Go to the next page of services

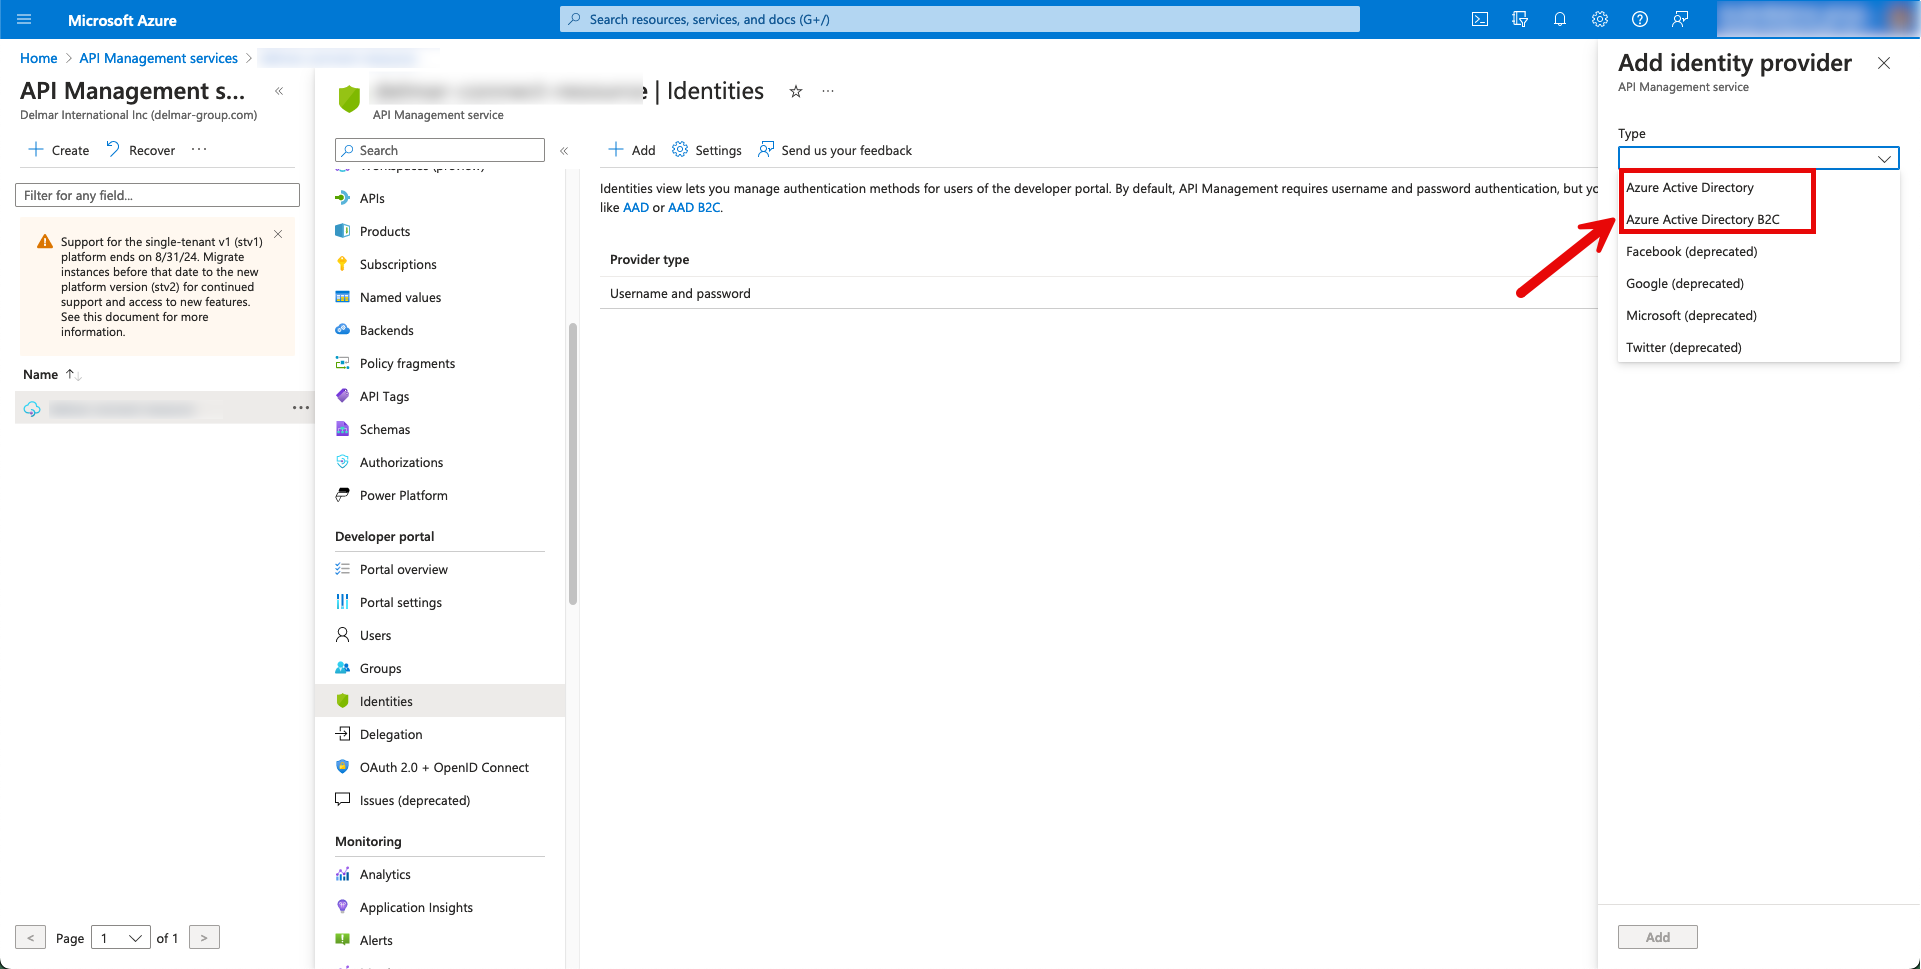coord(204,938)
